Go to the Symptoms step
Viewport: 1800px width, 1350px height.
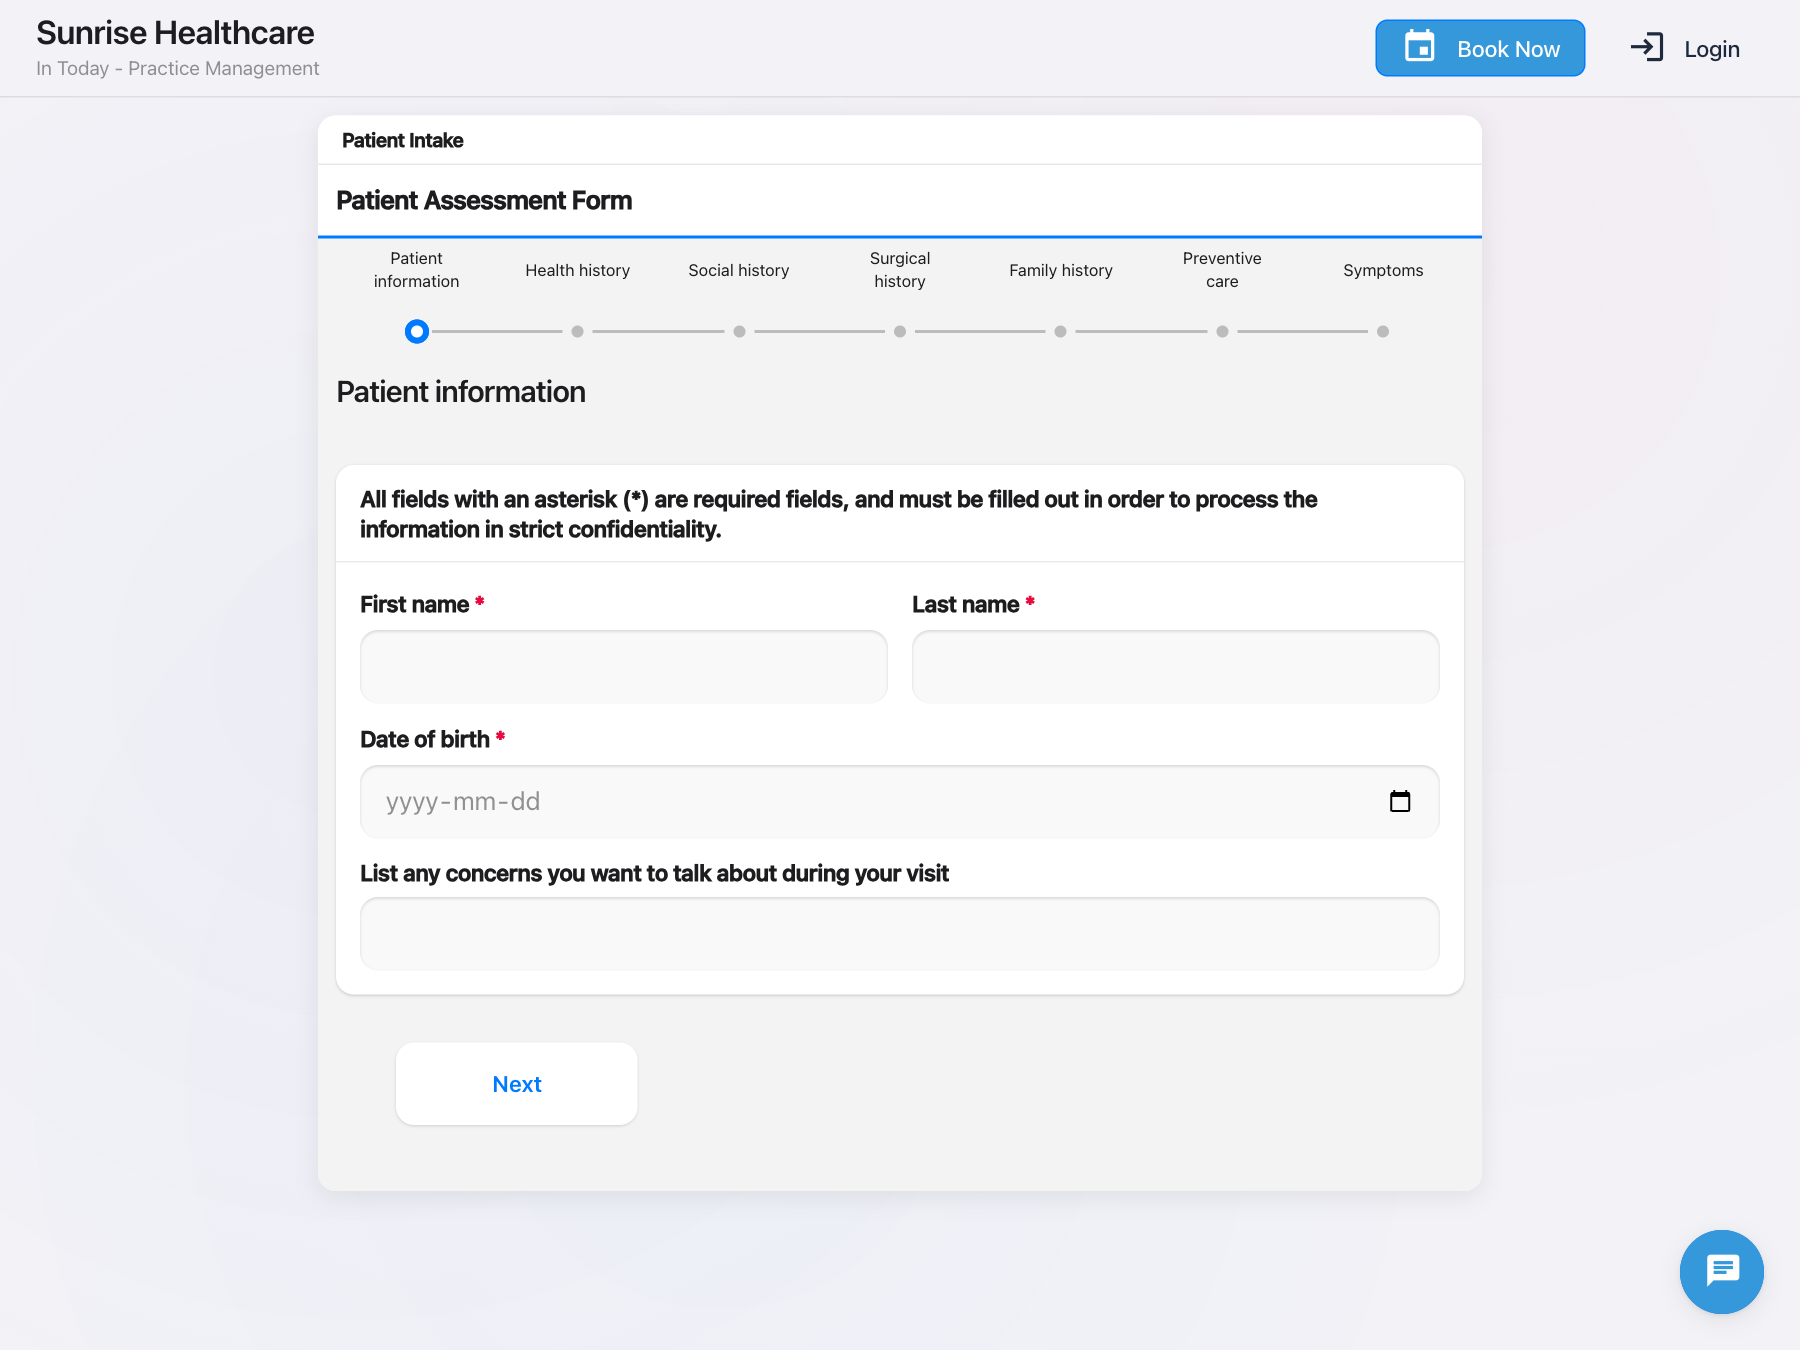tap(1383, 270)
